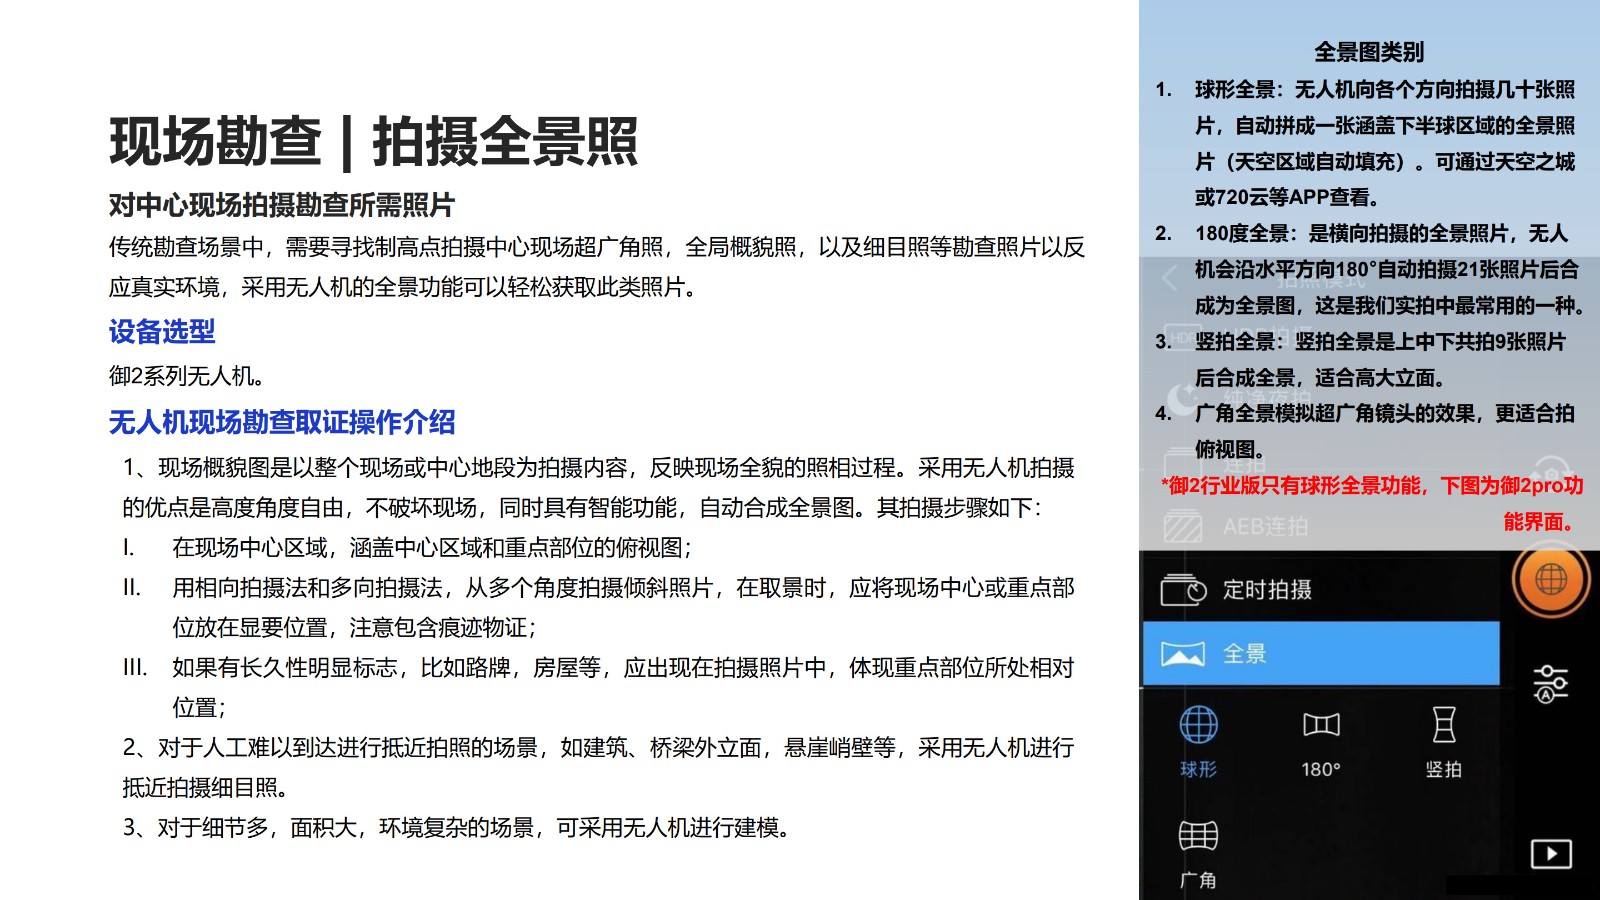
Task: Click the 全景图类别 heading
Action: point(1368,52)
